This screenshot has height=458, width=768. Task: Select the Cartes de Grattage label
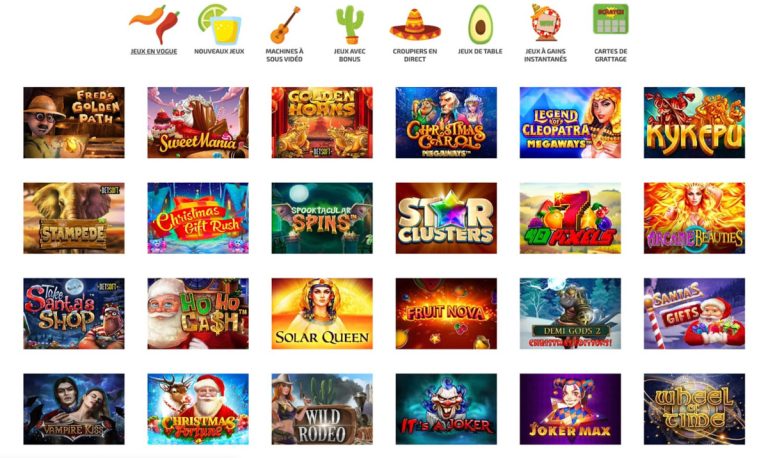(x=611, y=55)
